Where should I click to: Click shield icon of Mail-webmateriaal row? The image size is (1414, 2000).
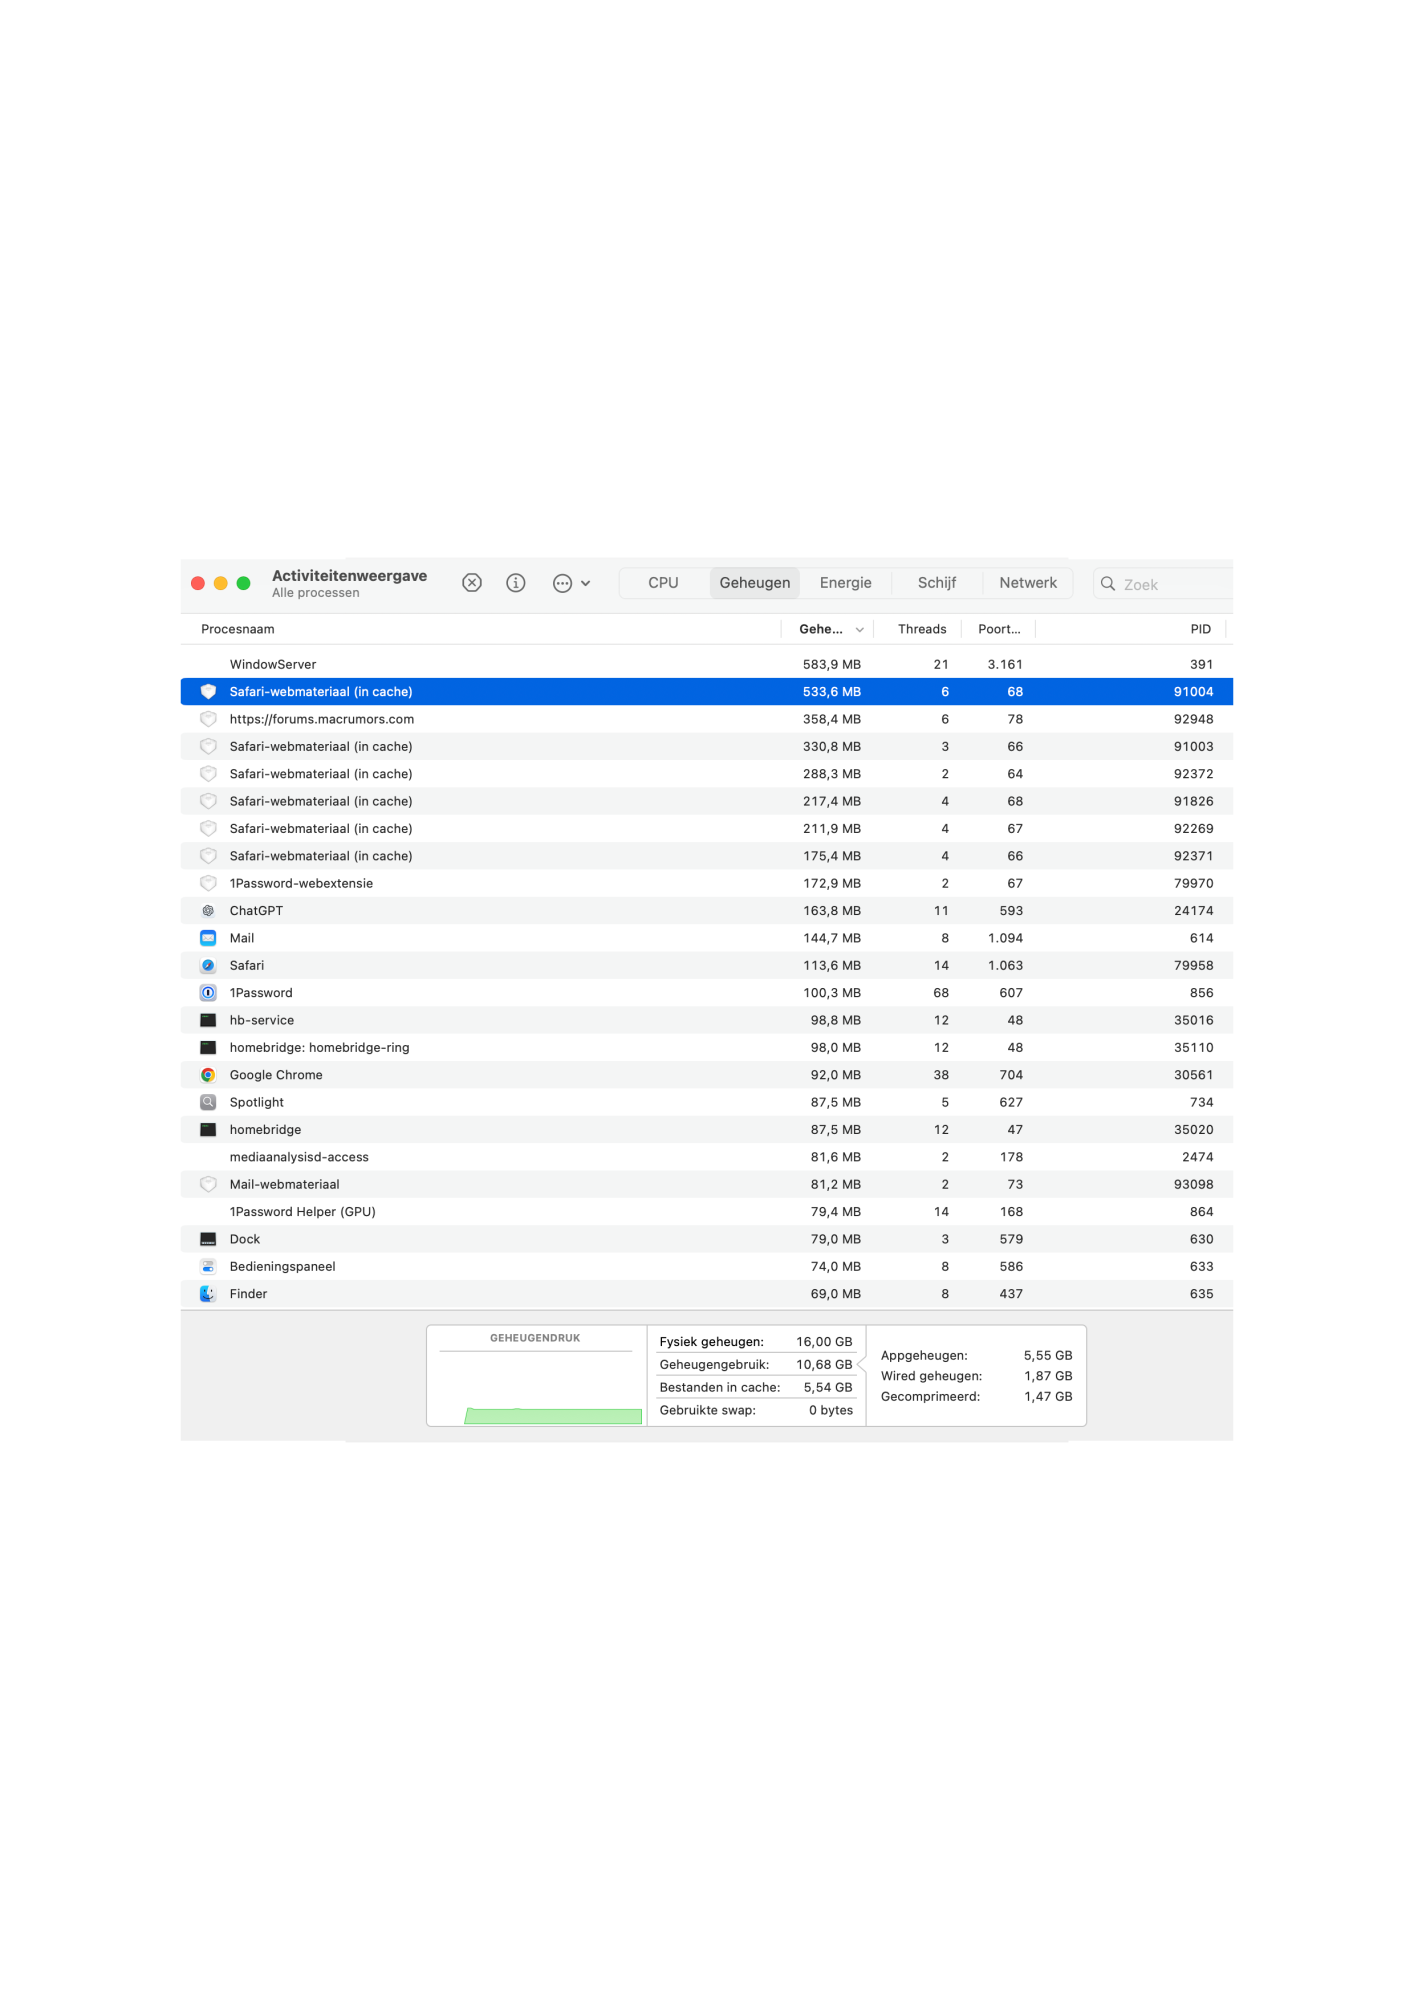208,1184
